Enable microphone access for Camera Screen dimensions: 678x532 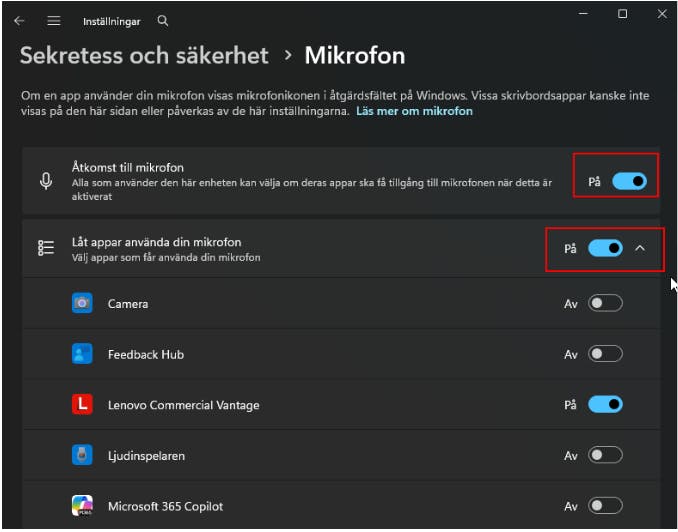pyautogui.click(x=605, y=303)
